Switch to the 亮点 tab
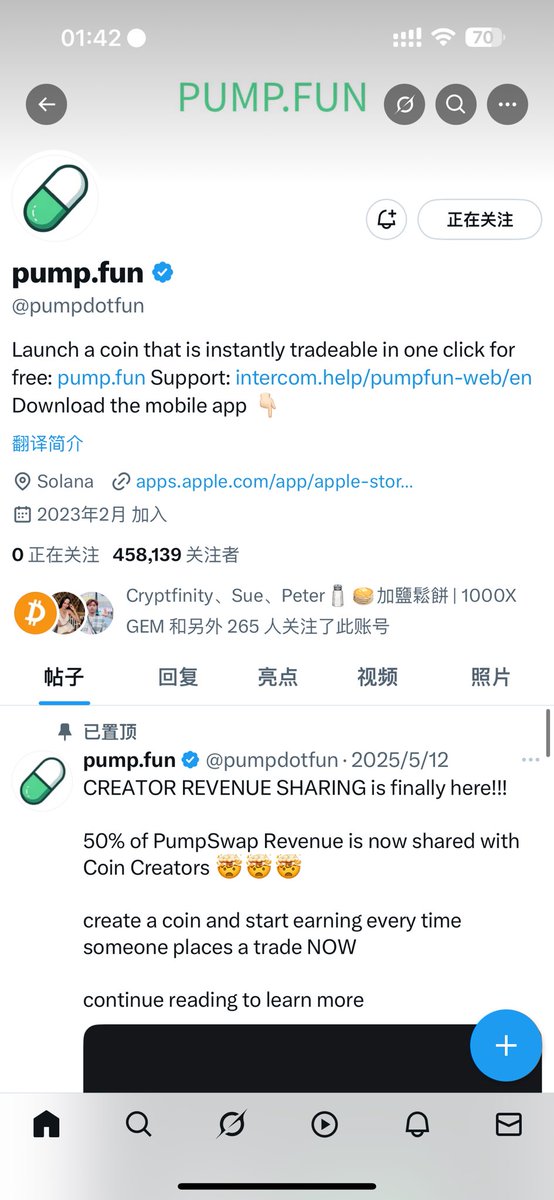Viewport: 554px width, 1200px height. tap(277, 677)
